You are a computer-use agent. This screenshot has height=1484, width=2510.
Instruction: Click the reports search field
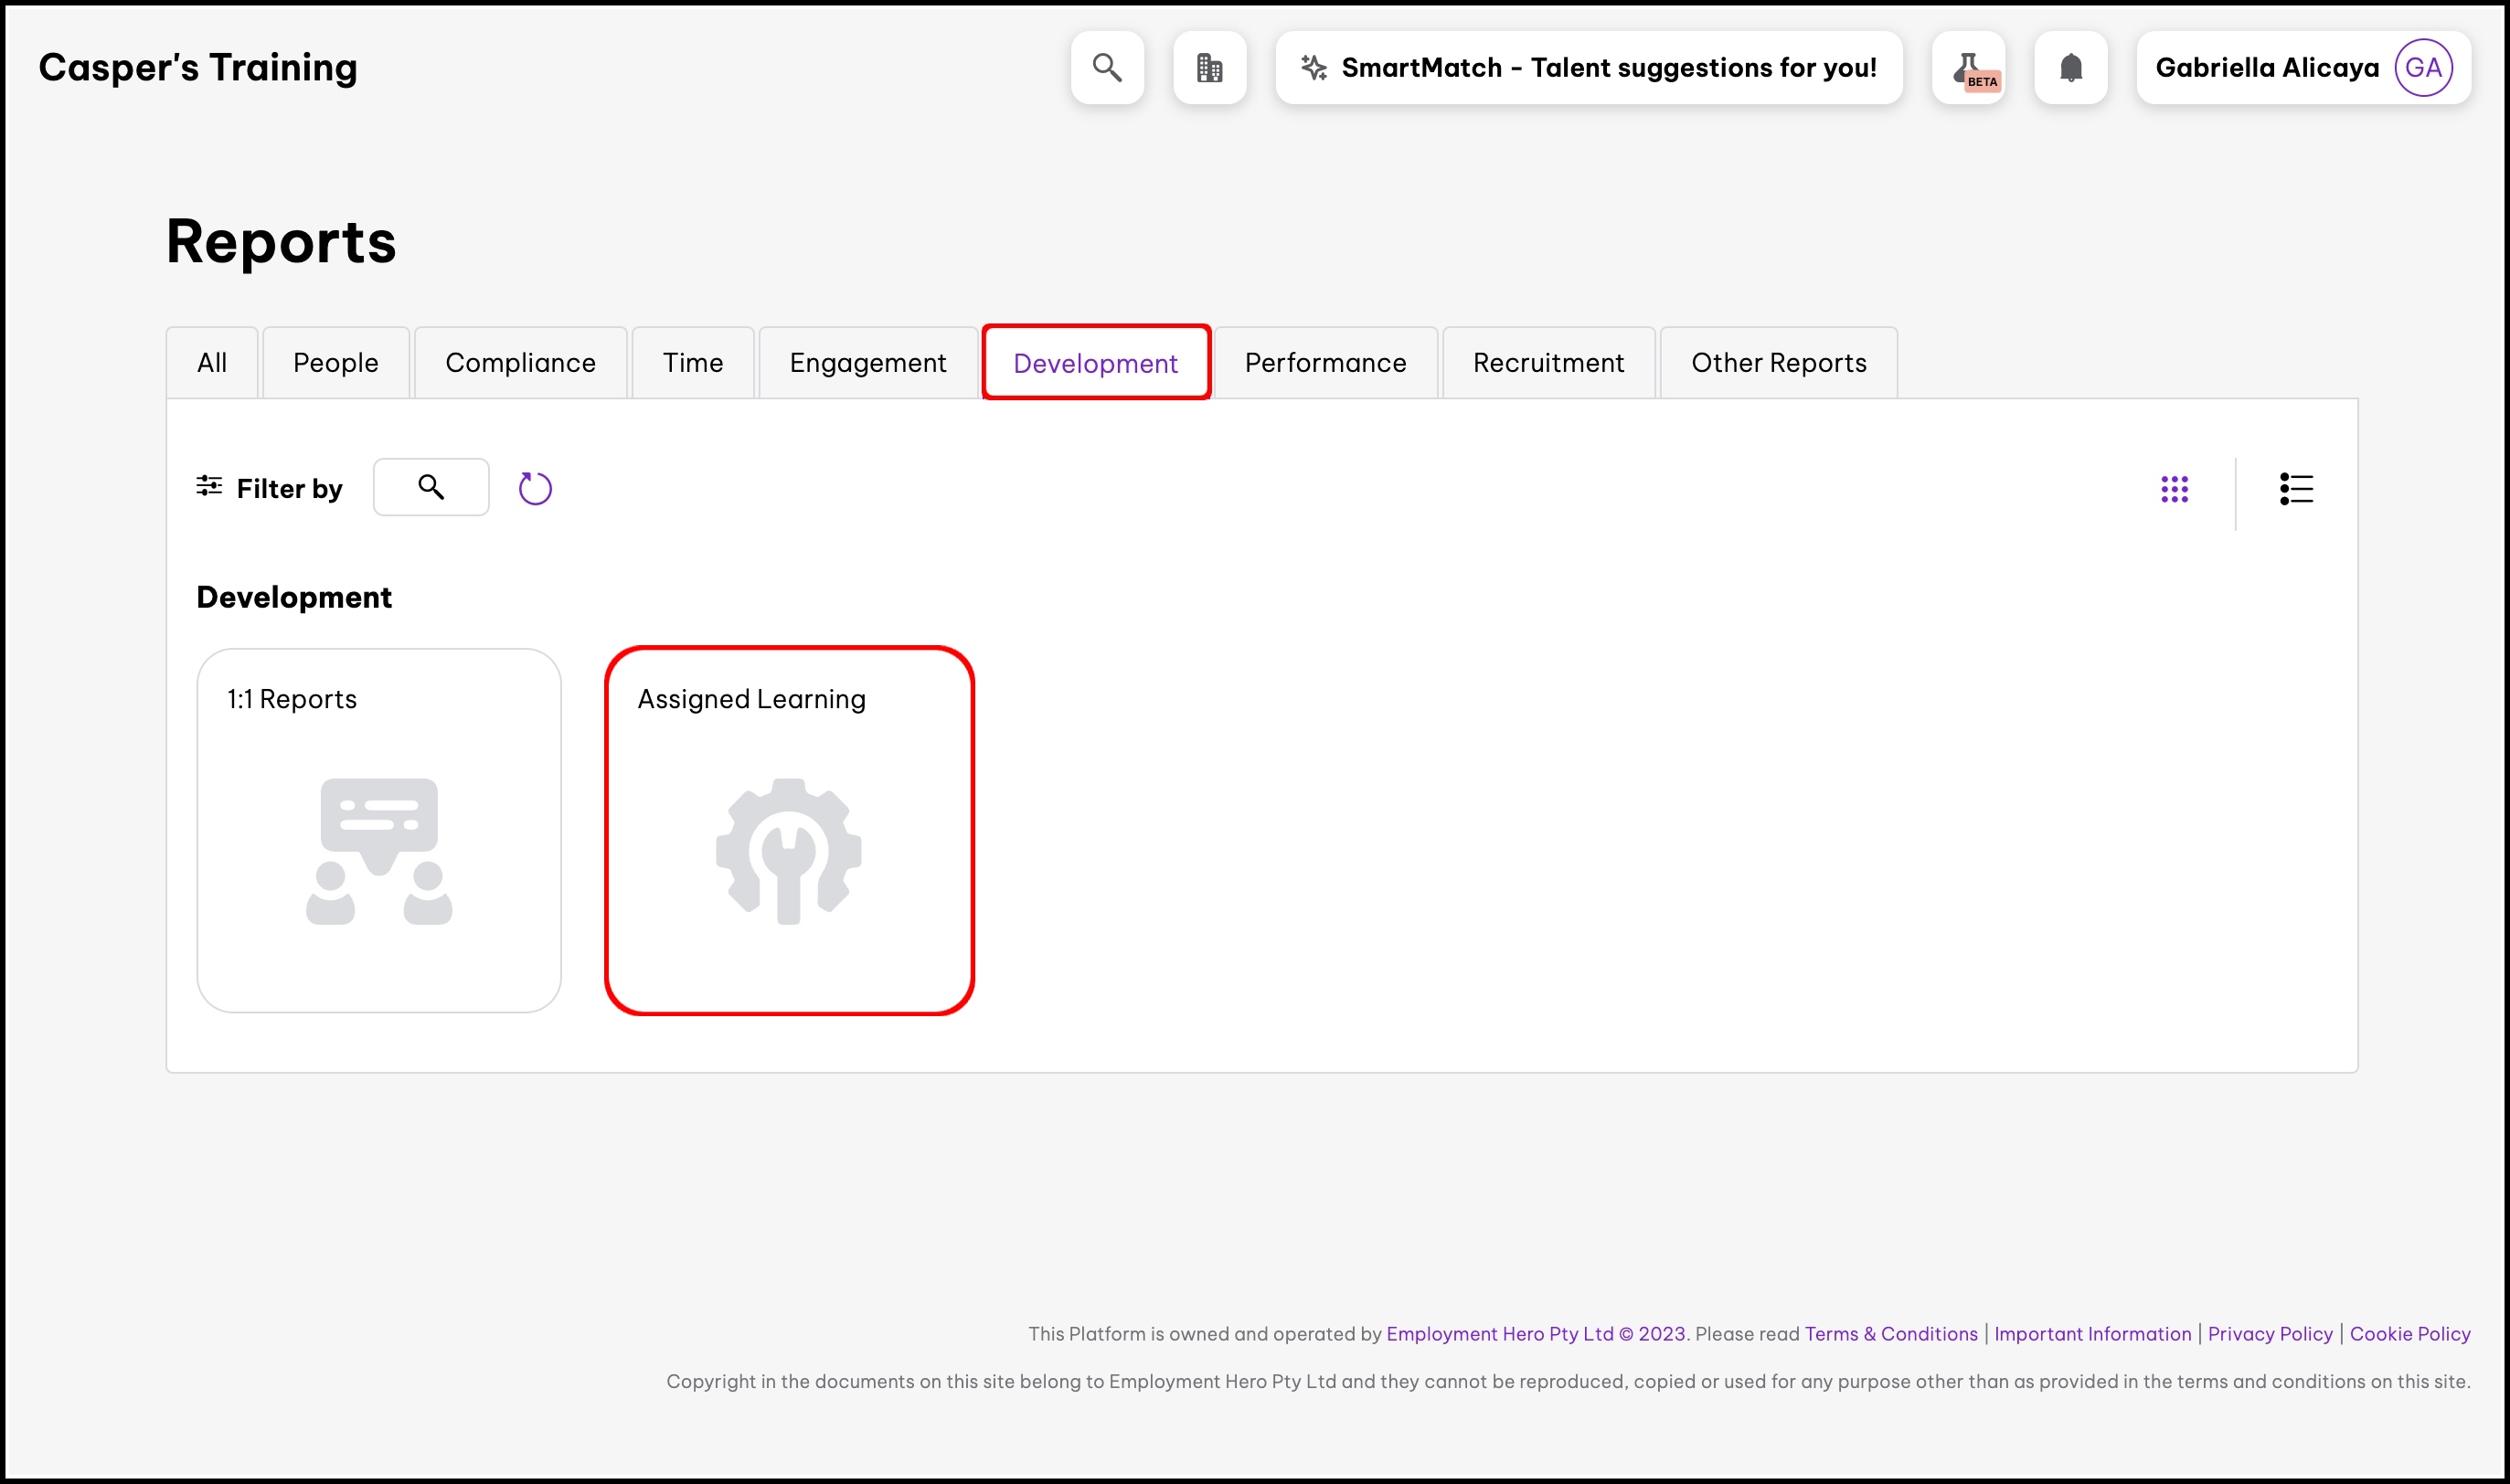coord(431,487)
